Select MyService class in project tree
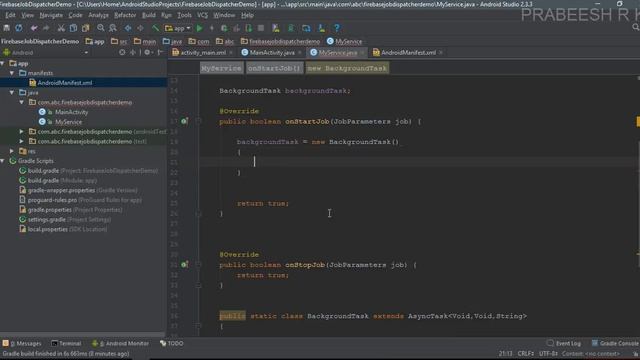 click(68, 122)
